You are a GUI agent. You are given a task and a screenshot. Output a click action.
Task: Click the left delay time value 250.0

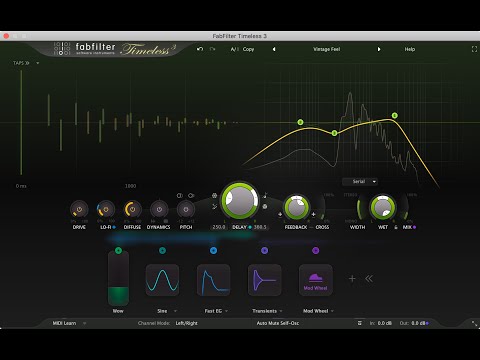tap(219, 227)
